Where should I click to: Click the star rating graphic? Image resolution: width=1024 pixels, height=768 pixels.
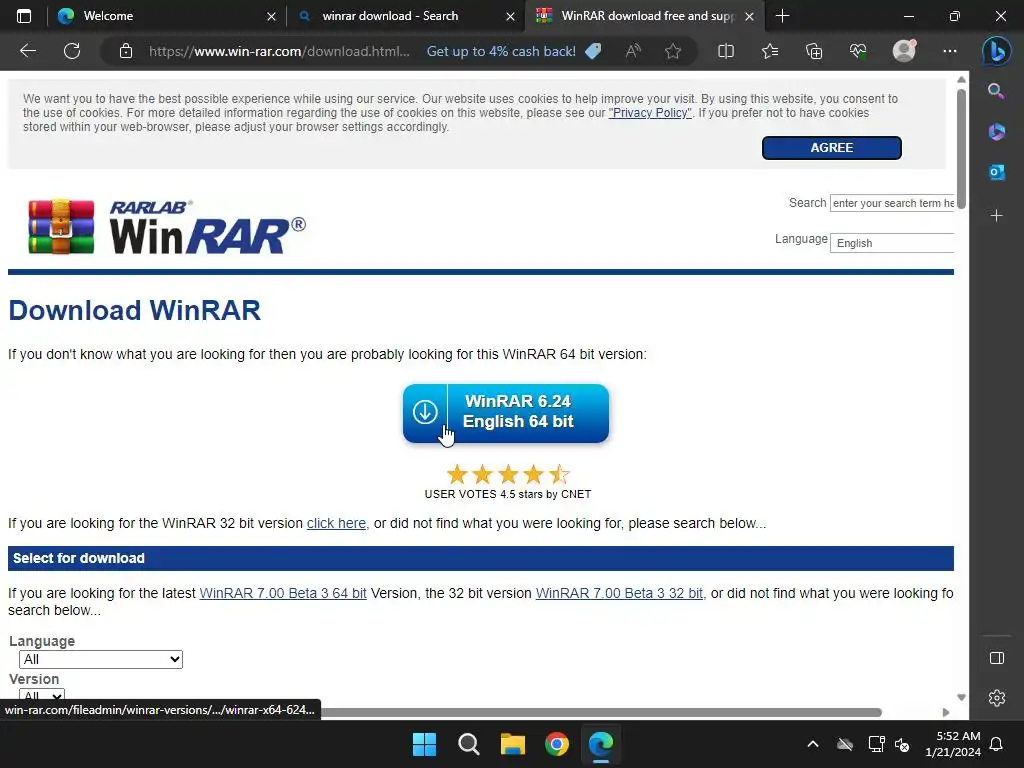[x=507, y=473]
